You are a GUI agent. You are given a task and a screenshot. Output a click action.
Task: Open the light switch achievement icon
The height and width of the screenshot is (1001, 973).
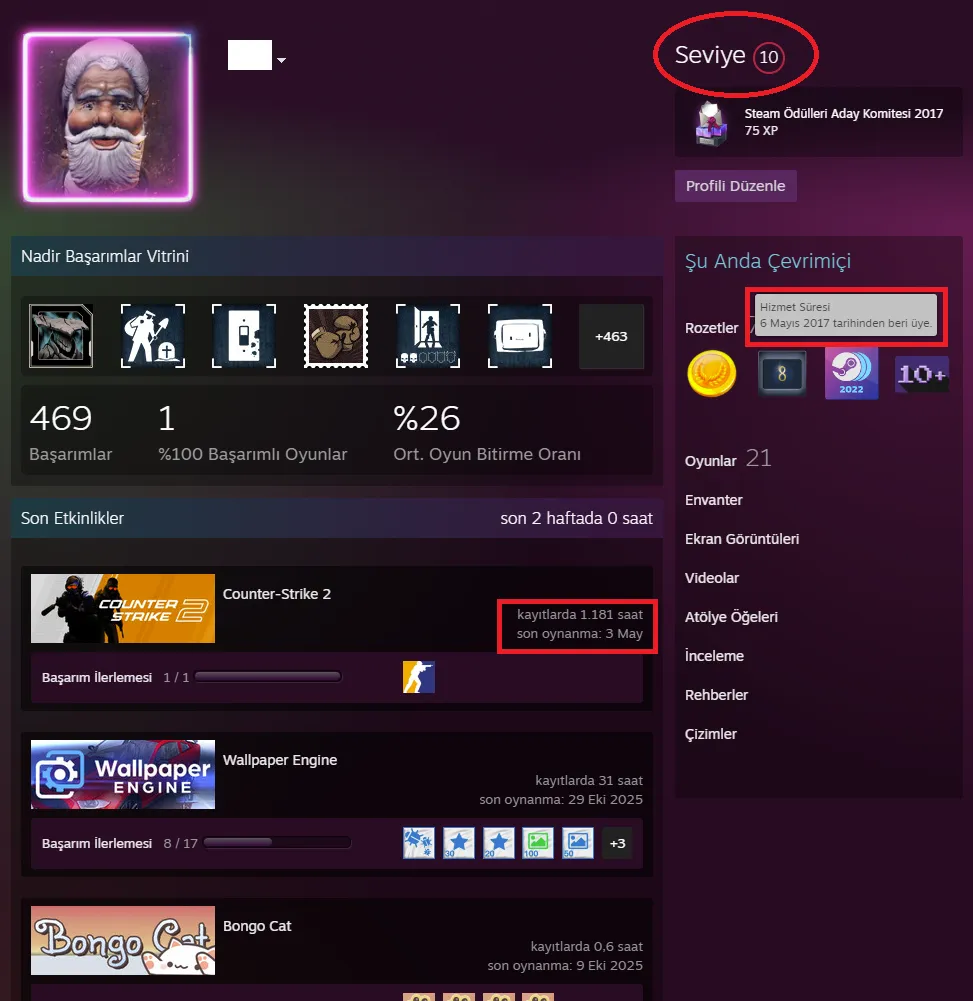coord(244,336)
